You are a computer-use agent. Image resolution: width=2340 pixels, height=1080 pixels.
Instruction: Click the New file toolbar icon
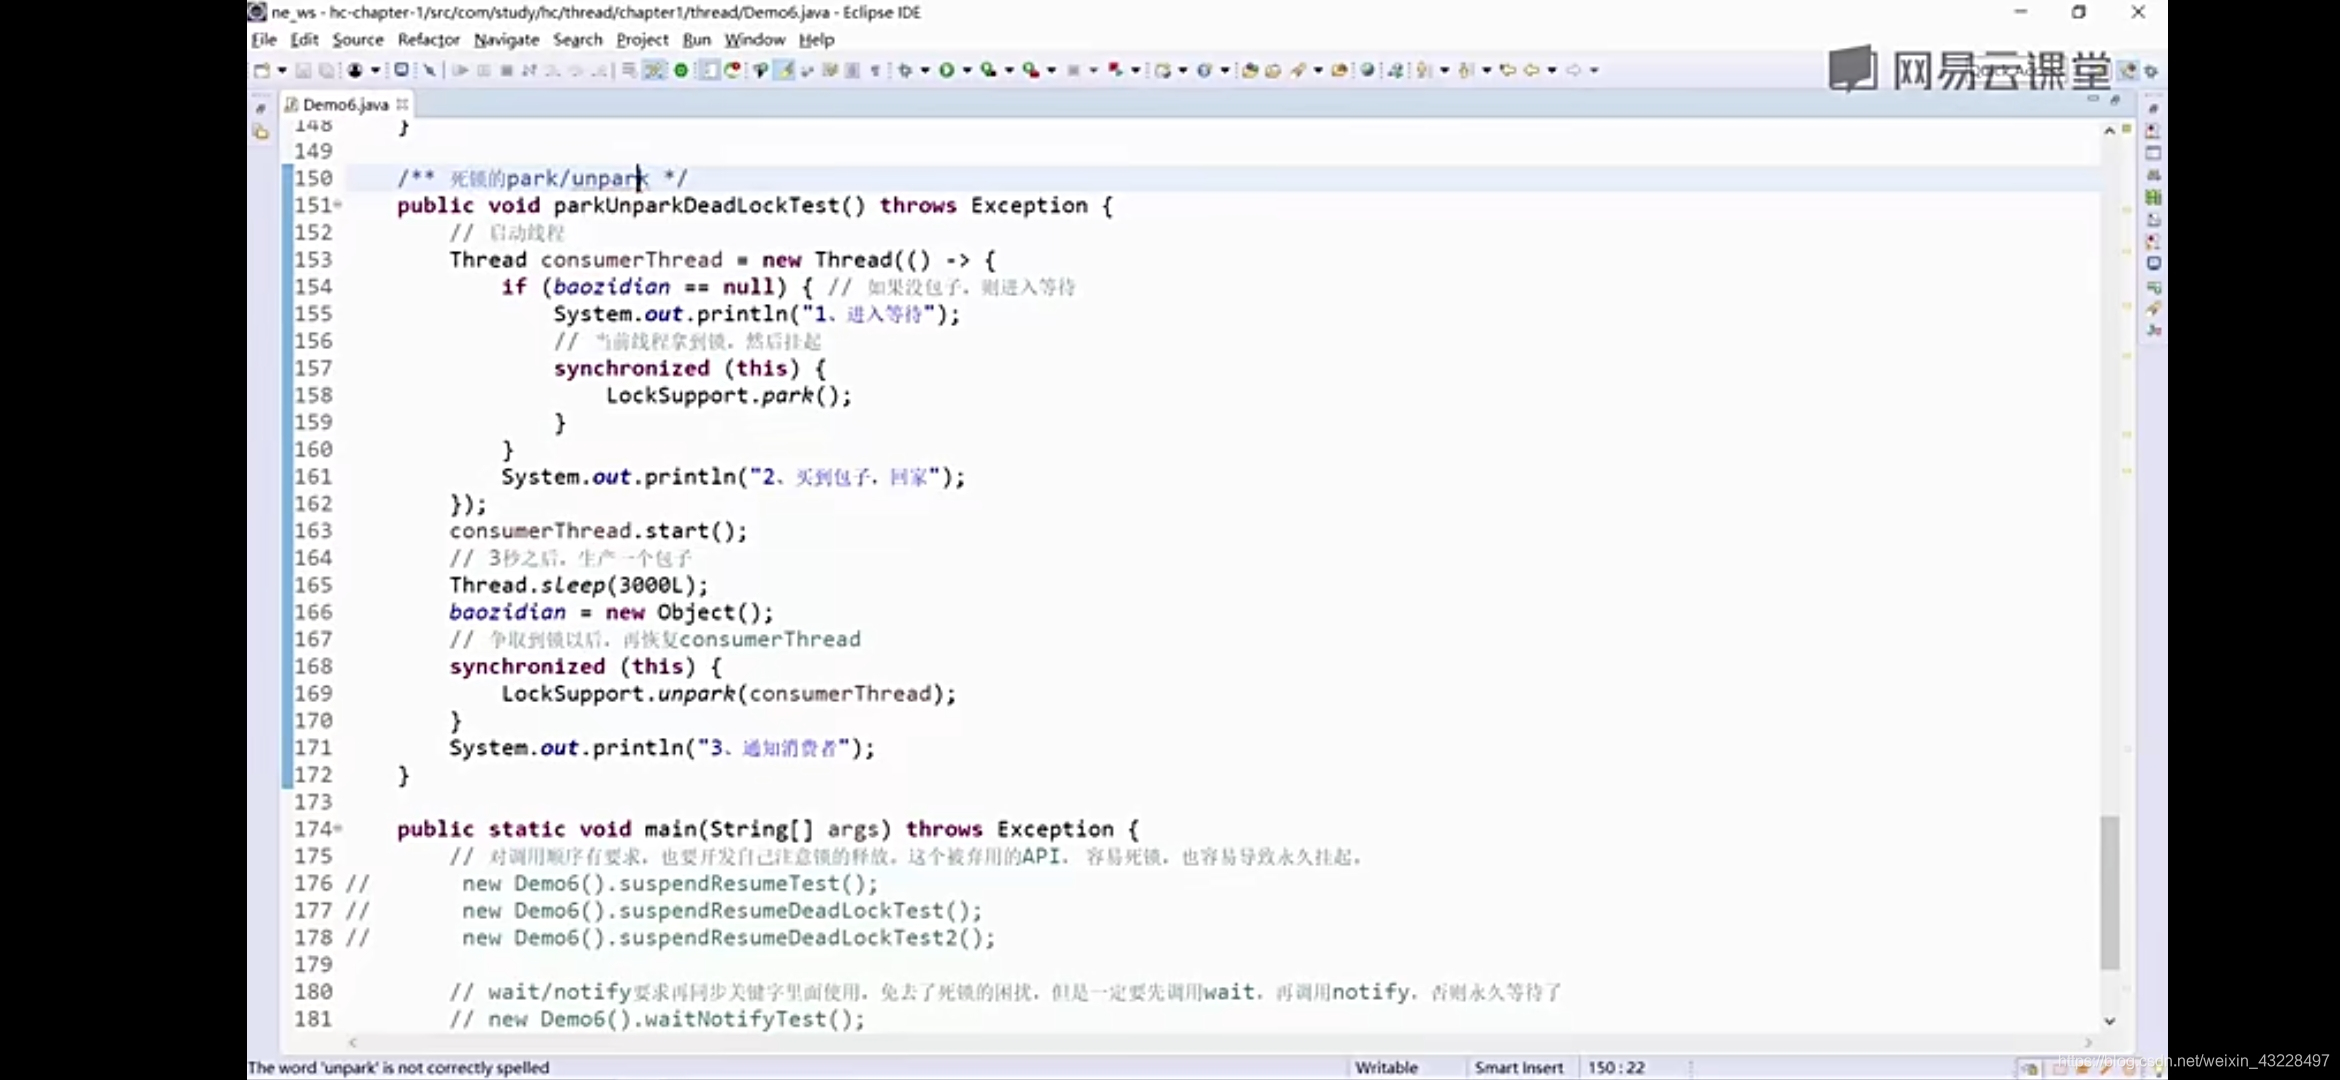point(261,70)
